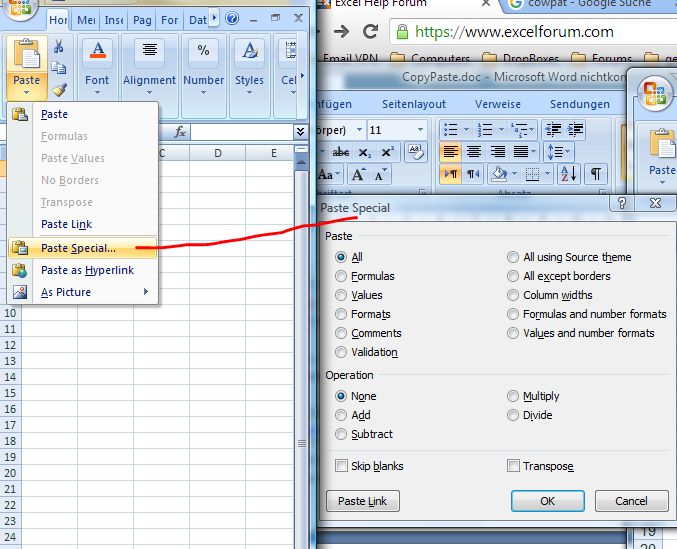Screen dimensions: 677x549
Task: Click Excel vertical scrollbar up arrow
Action: point(301,162)
